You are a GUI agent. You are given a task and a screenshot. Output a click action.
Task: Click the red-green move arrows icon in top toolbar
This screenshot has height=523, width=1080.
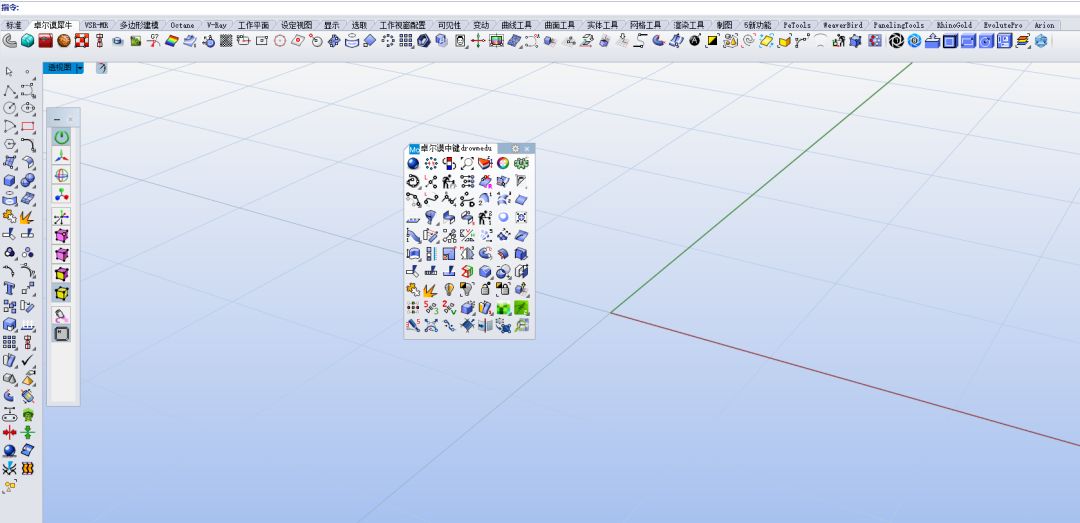coord(478,41)
